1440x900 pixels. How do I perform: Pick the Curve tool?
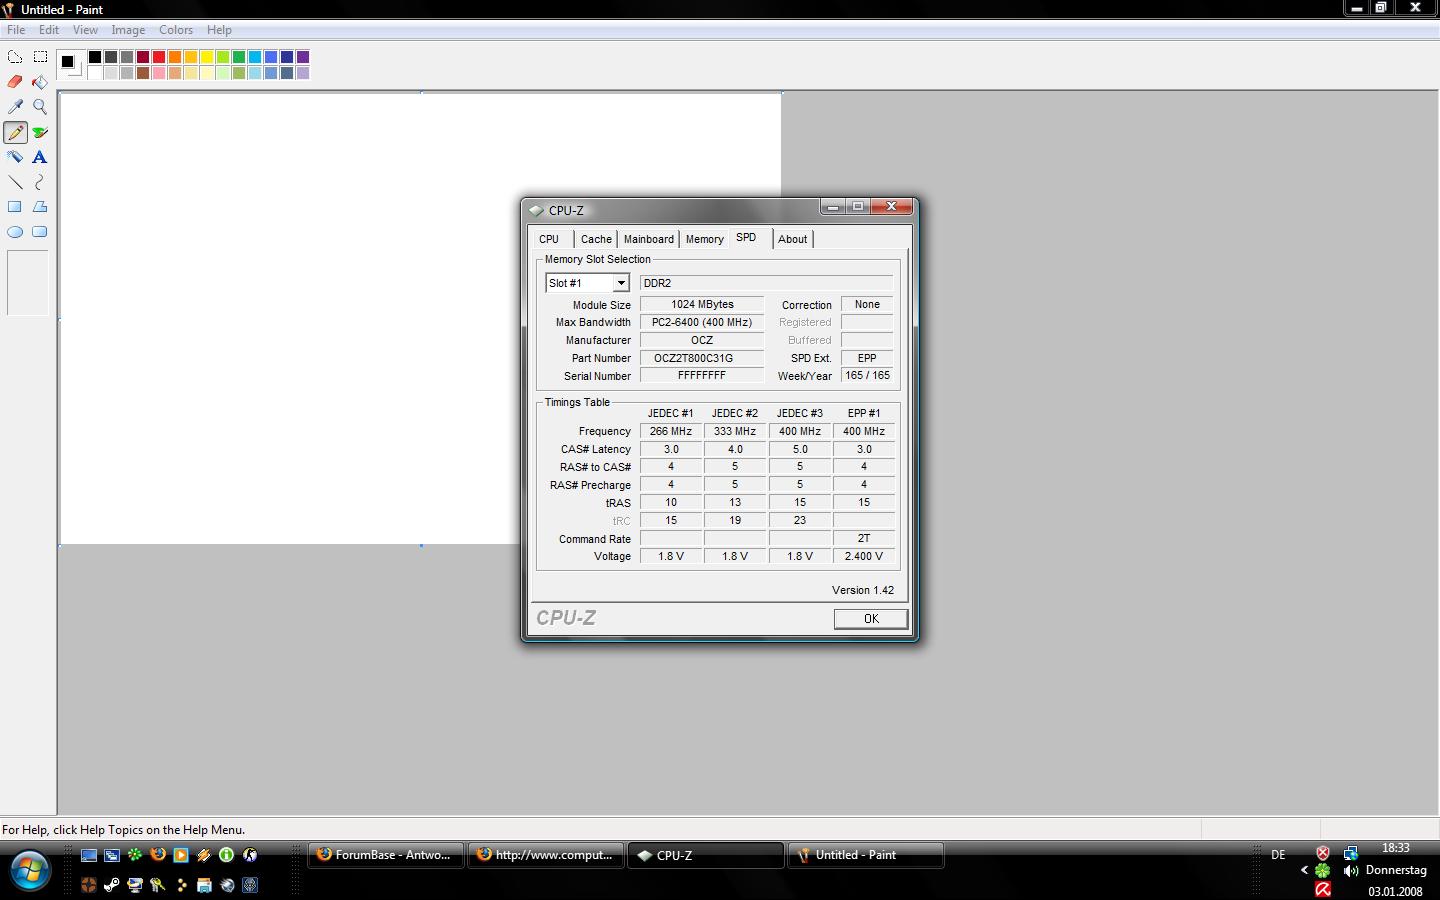pyautogui.click(x=40, y=182)
